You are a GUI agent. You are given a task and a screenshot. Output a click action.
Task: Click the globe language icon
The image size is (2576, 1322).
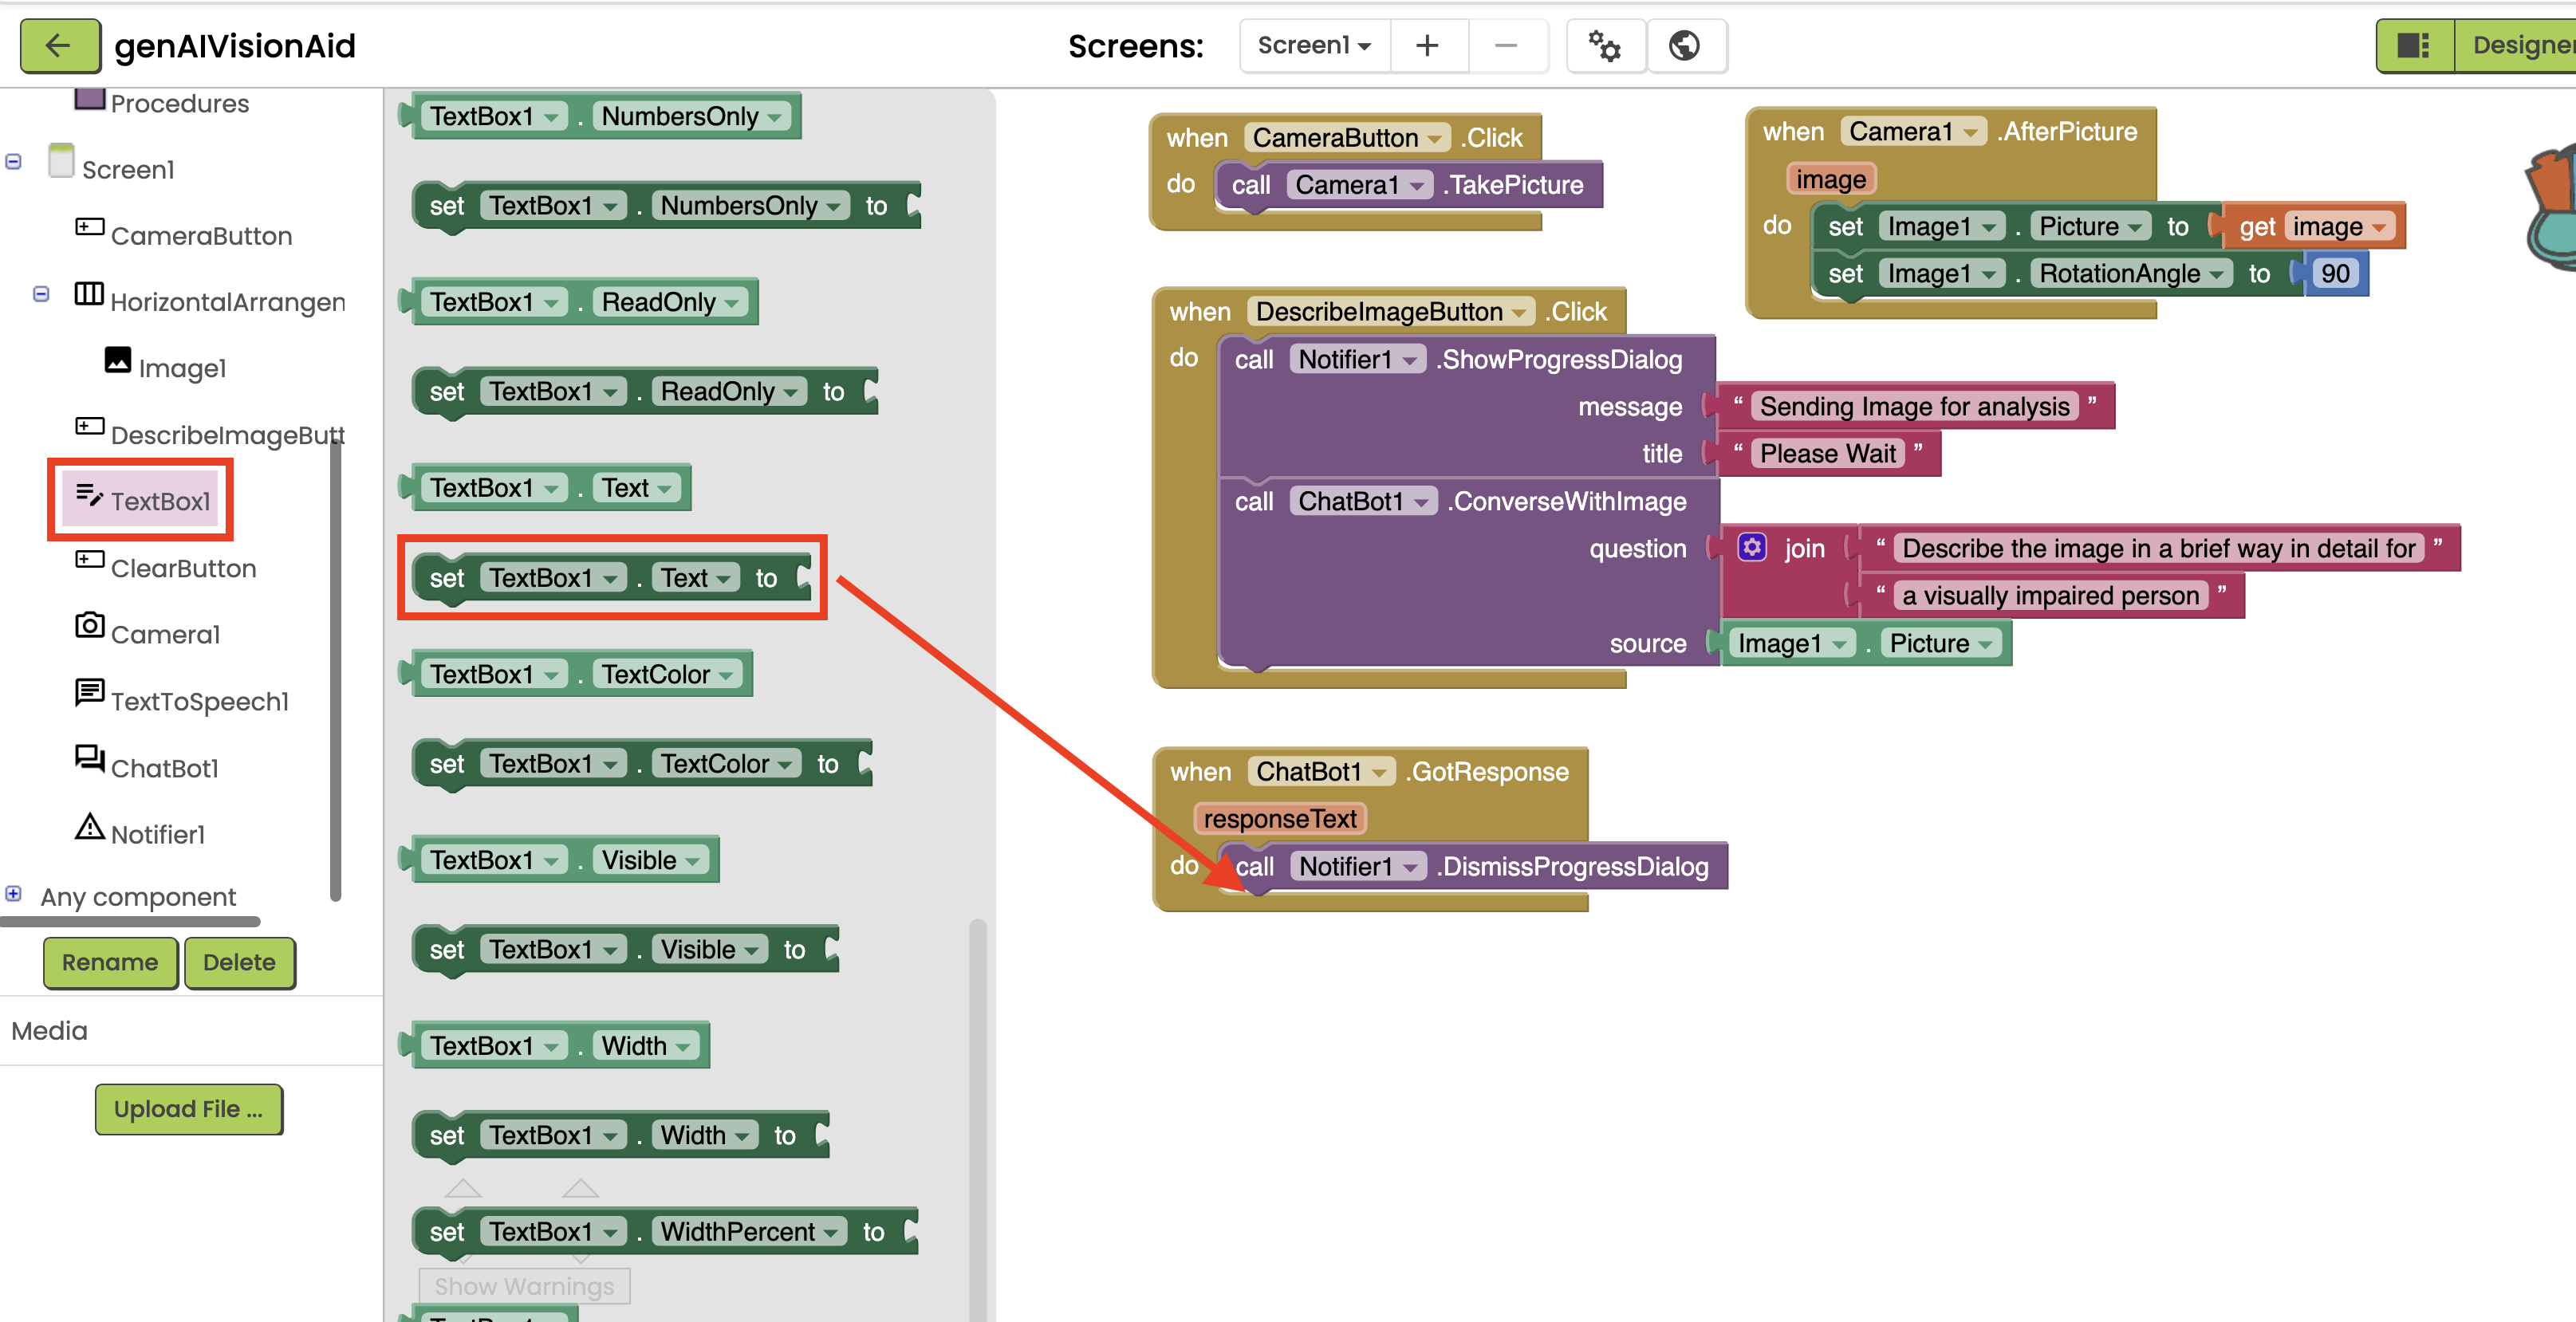coord(1685,45)
